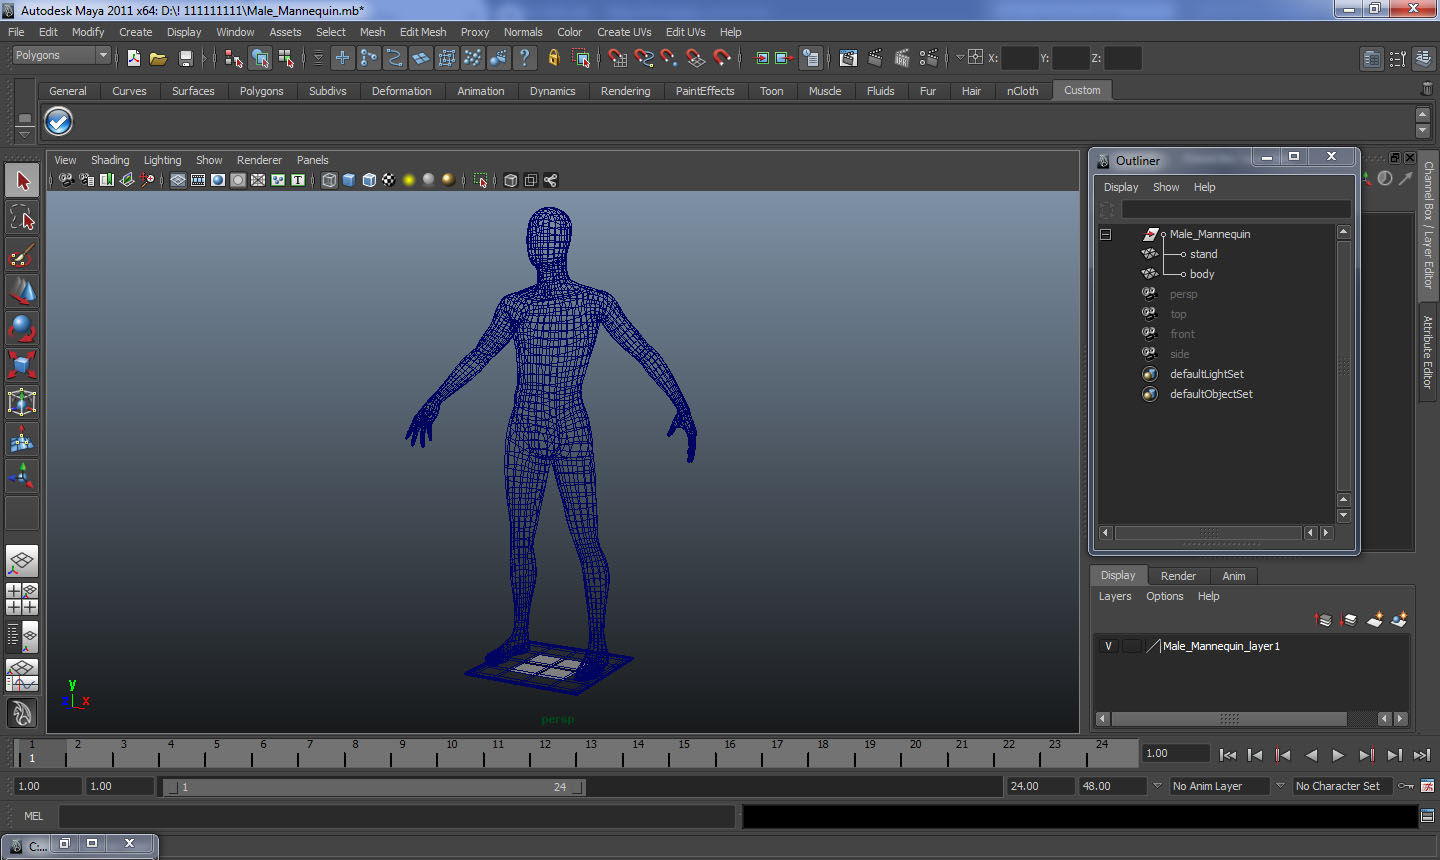This screenshot has width=1440, height=860.
Task: Activate the Scale tool cube icon
Action: (x=22, y=365)
